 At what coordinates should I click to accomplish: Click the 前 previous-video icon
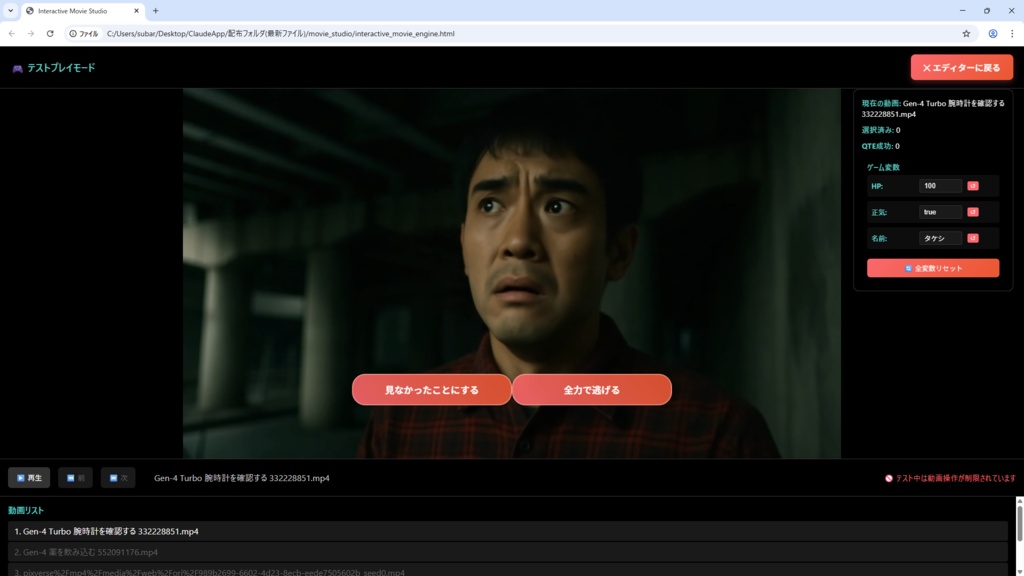coord(68,478)
